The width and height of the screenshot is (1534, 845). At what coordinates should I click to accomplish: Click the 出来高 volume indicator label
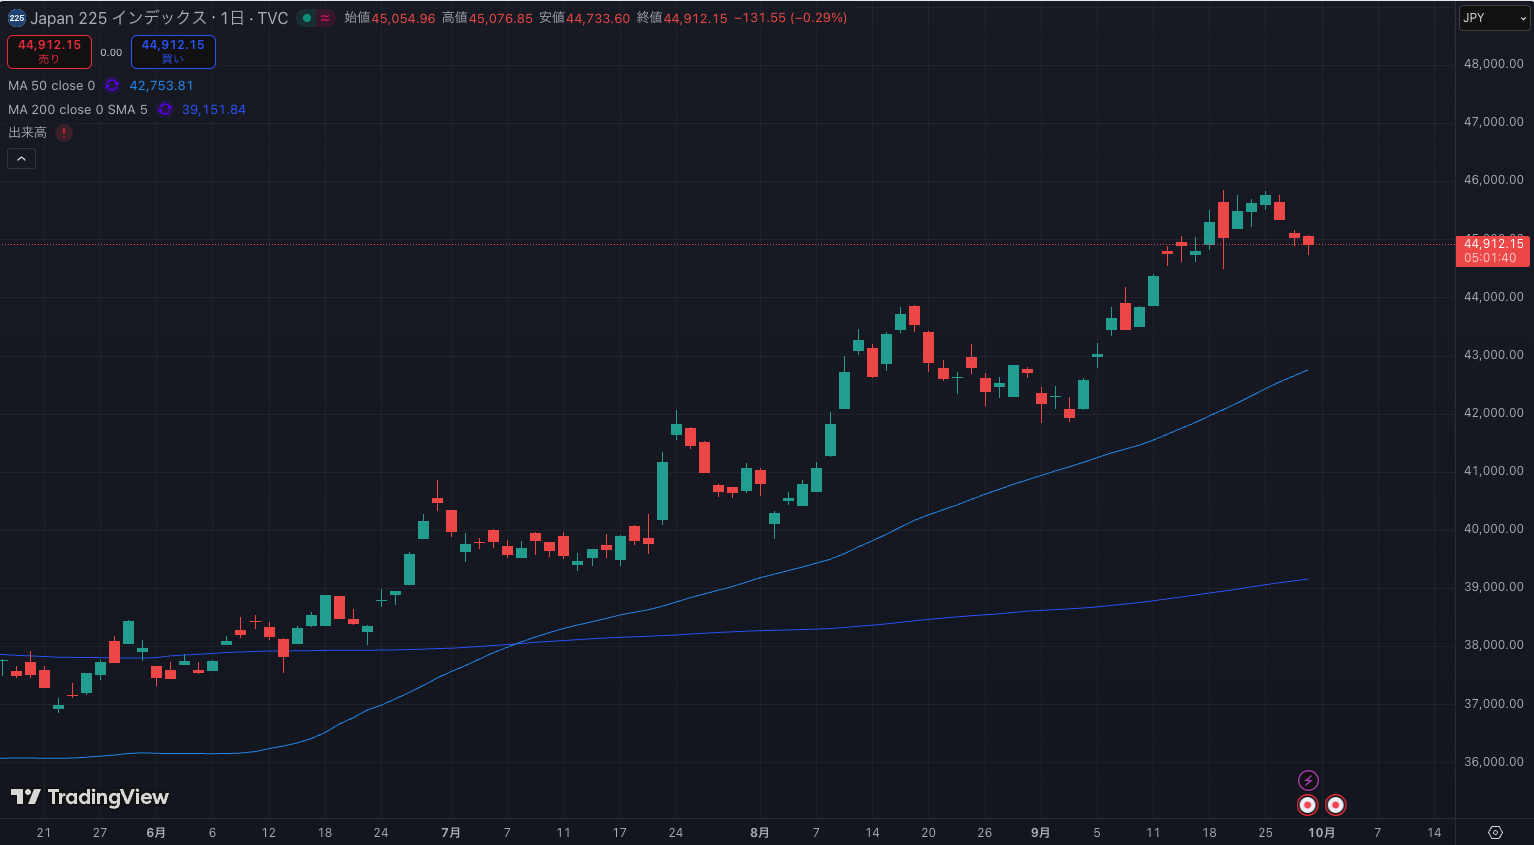tap(27, 133)
